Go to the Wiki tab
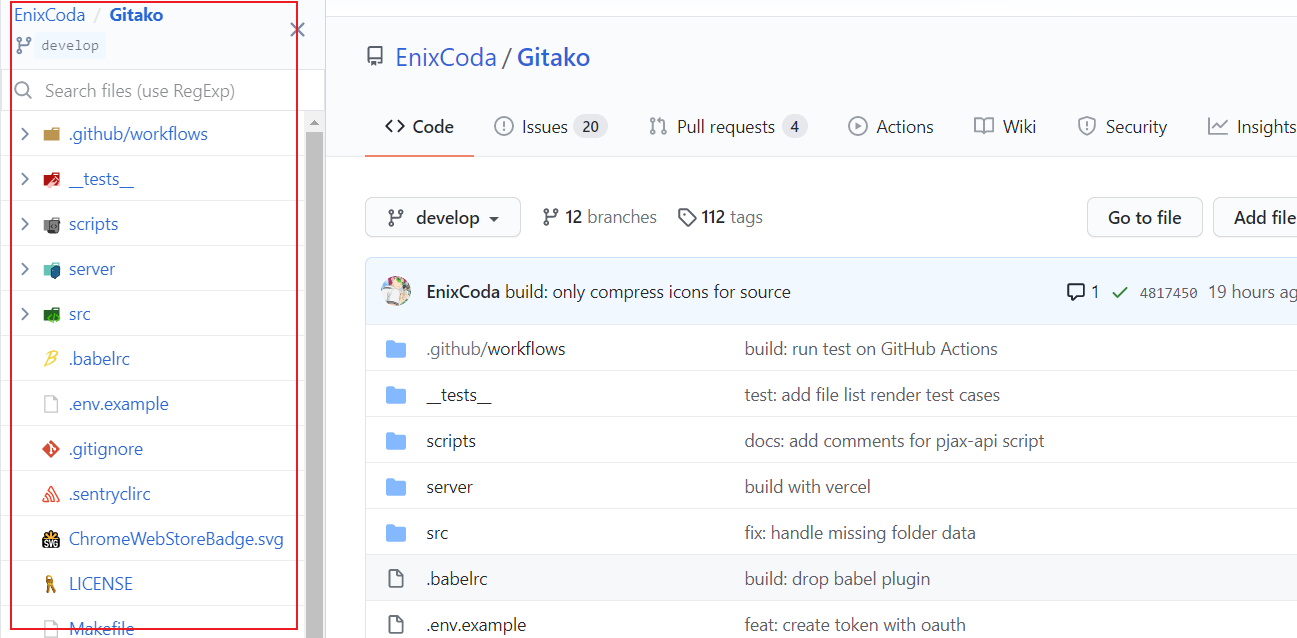The image size is (1297, 638). pyautogui.click(x=1005, y=127)
